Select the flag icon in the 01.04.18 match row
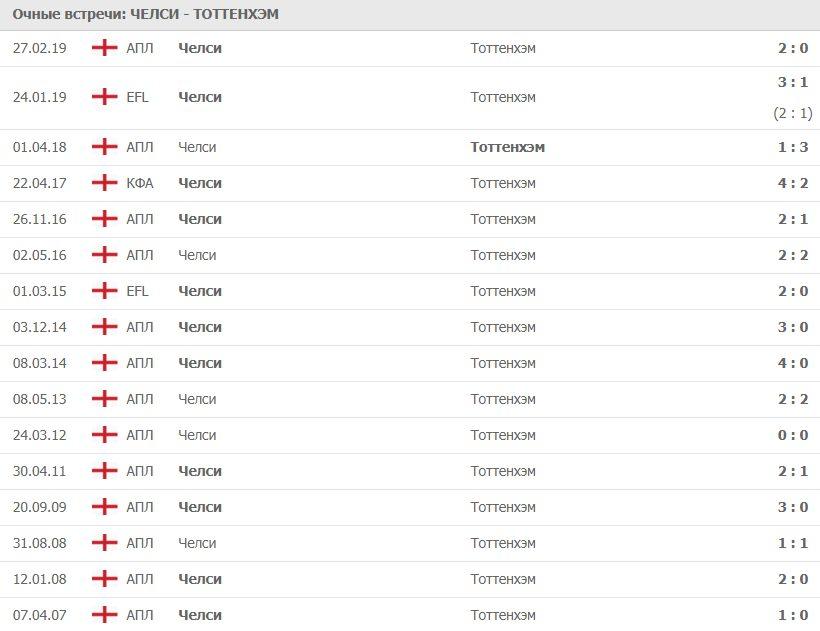Viewport: 820px width, 631px height. pos(104,147)
